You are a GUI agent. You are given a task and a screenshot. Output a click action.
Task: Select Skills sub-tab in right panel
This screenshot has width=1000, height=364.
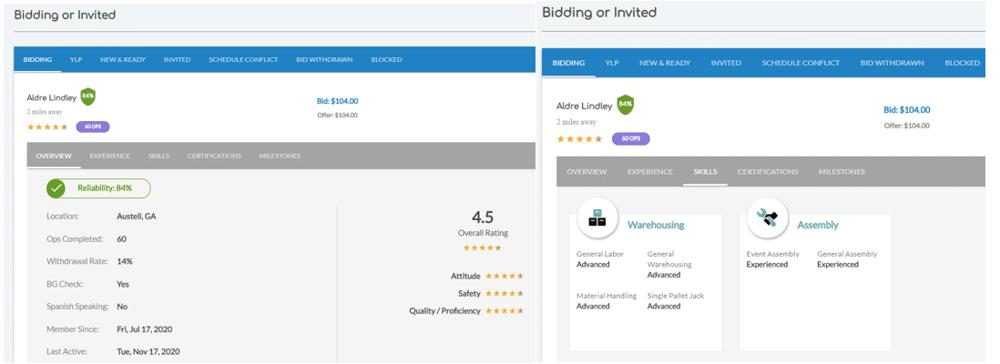(705, 171)
